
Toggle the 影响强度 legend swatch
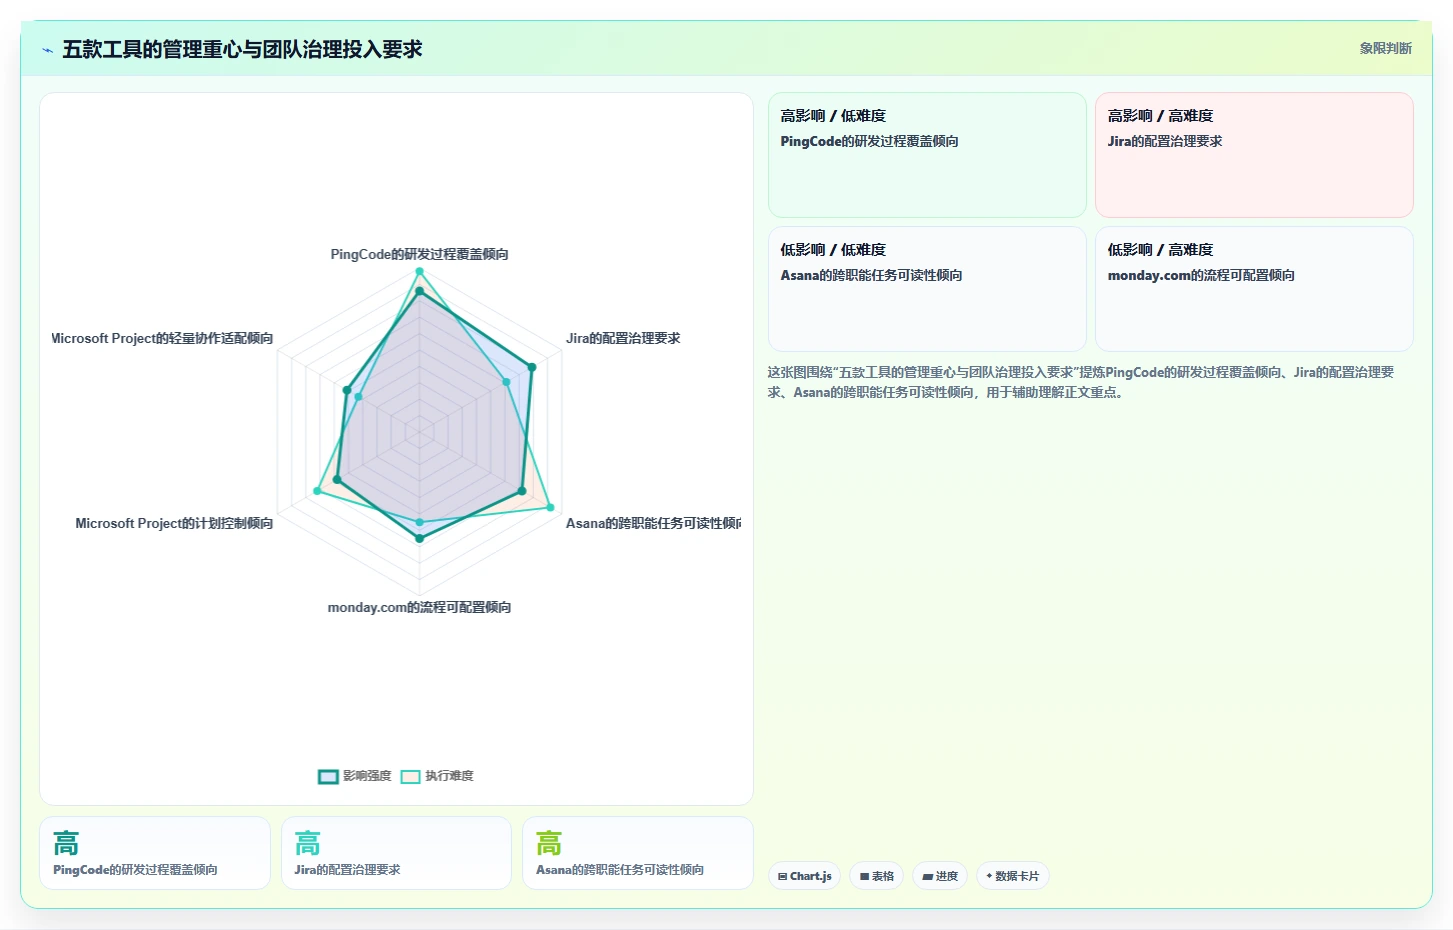(328, 777)
